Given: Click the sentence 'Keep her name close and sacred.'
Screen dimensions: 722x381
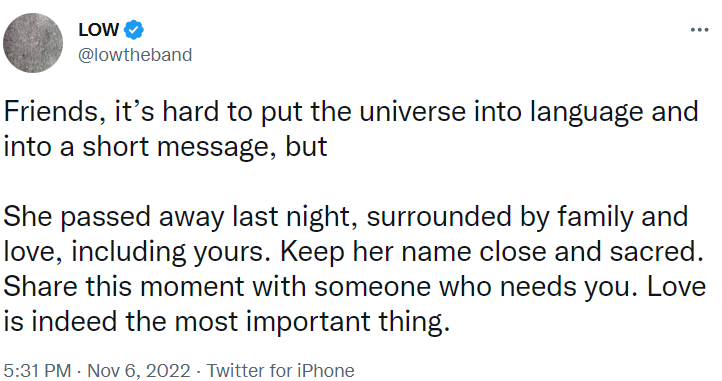Looking at the screenshot, I should (x=492, y=252).
